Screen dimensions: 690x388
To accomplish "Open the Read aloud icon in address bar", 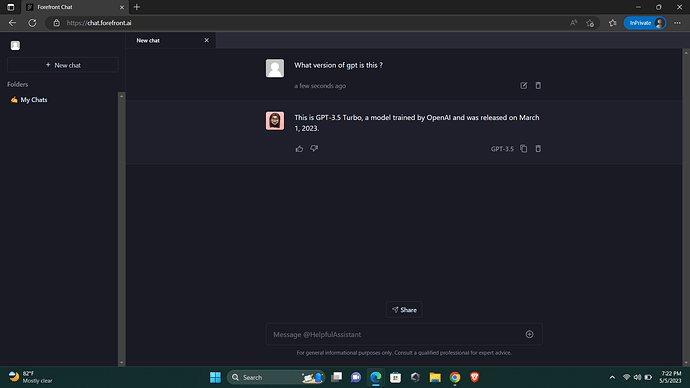I will pyautogui.click(x=573, y=23).
